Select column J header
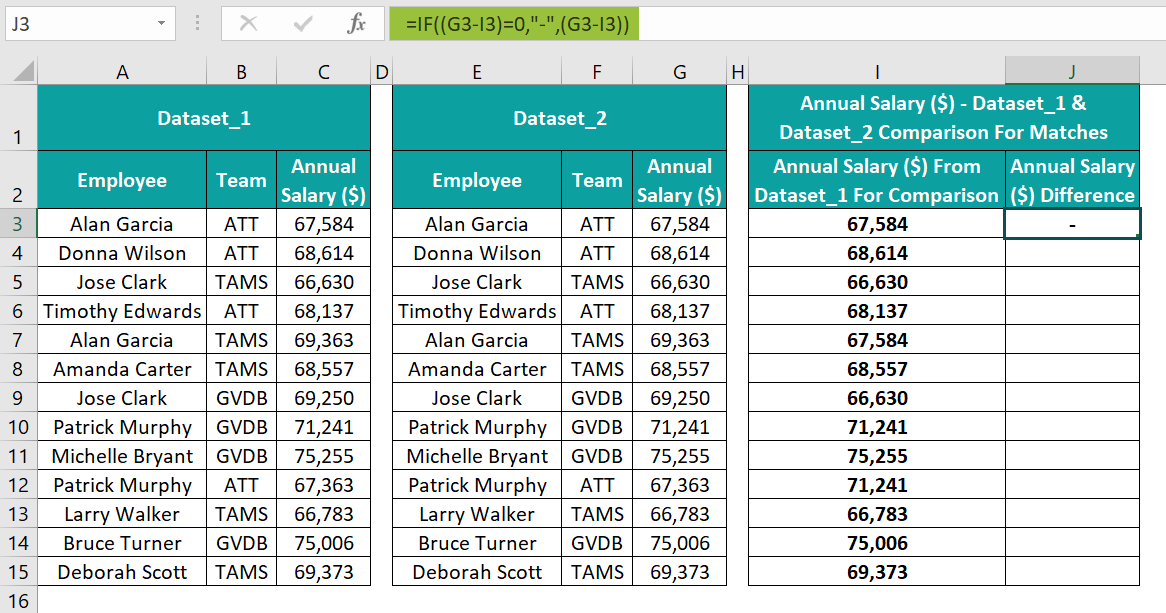The height and width of the screenshot is (613, 1166). pyautogui.click(x=1072, y=72)
